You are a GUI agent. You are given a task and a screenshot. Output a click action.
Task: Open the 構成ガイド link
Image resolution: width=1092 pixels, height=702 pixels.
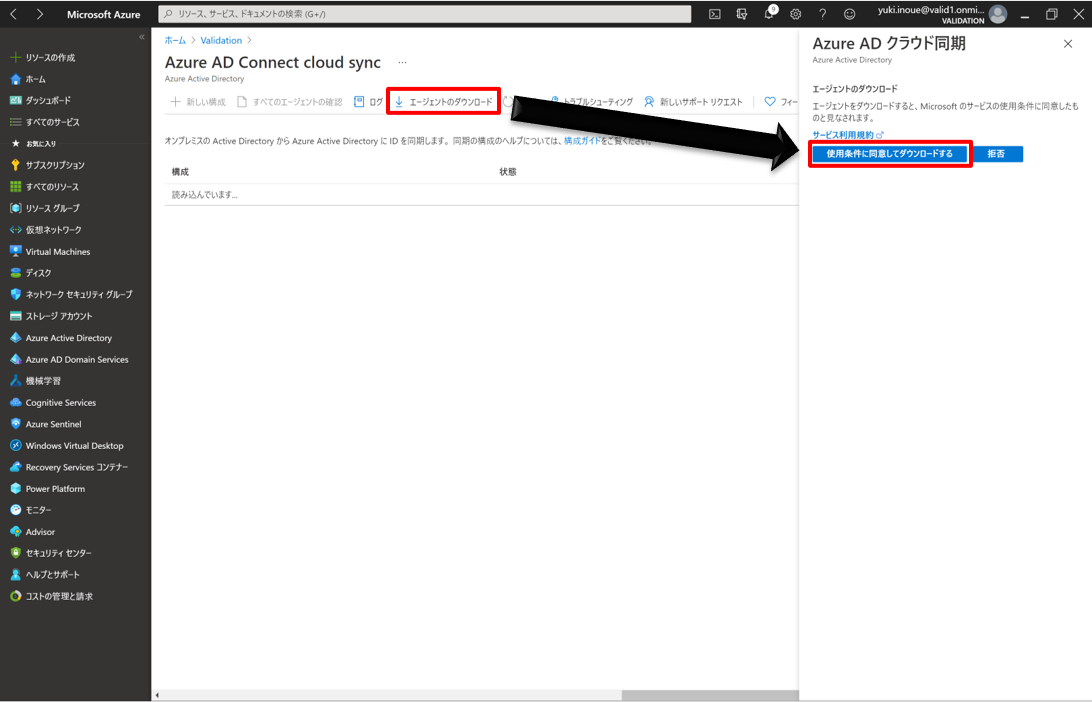[582, 141]
